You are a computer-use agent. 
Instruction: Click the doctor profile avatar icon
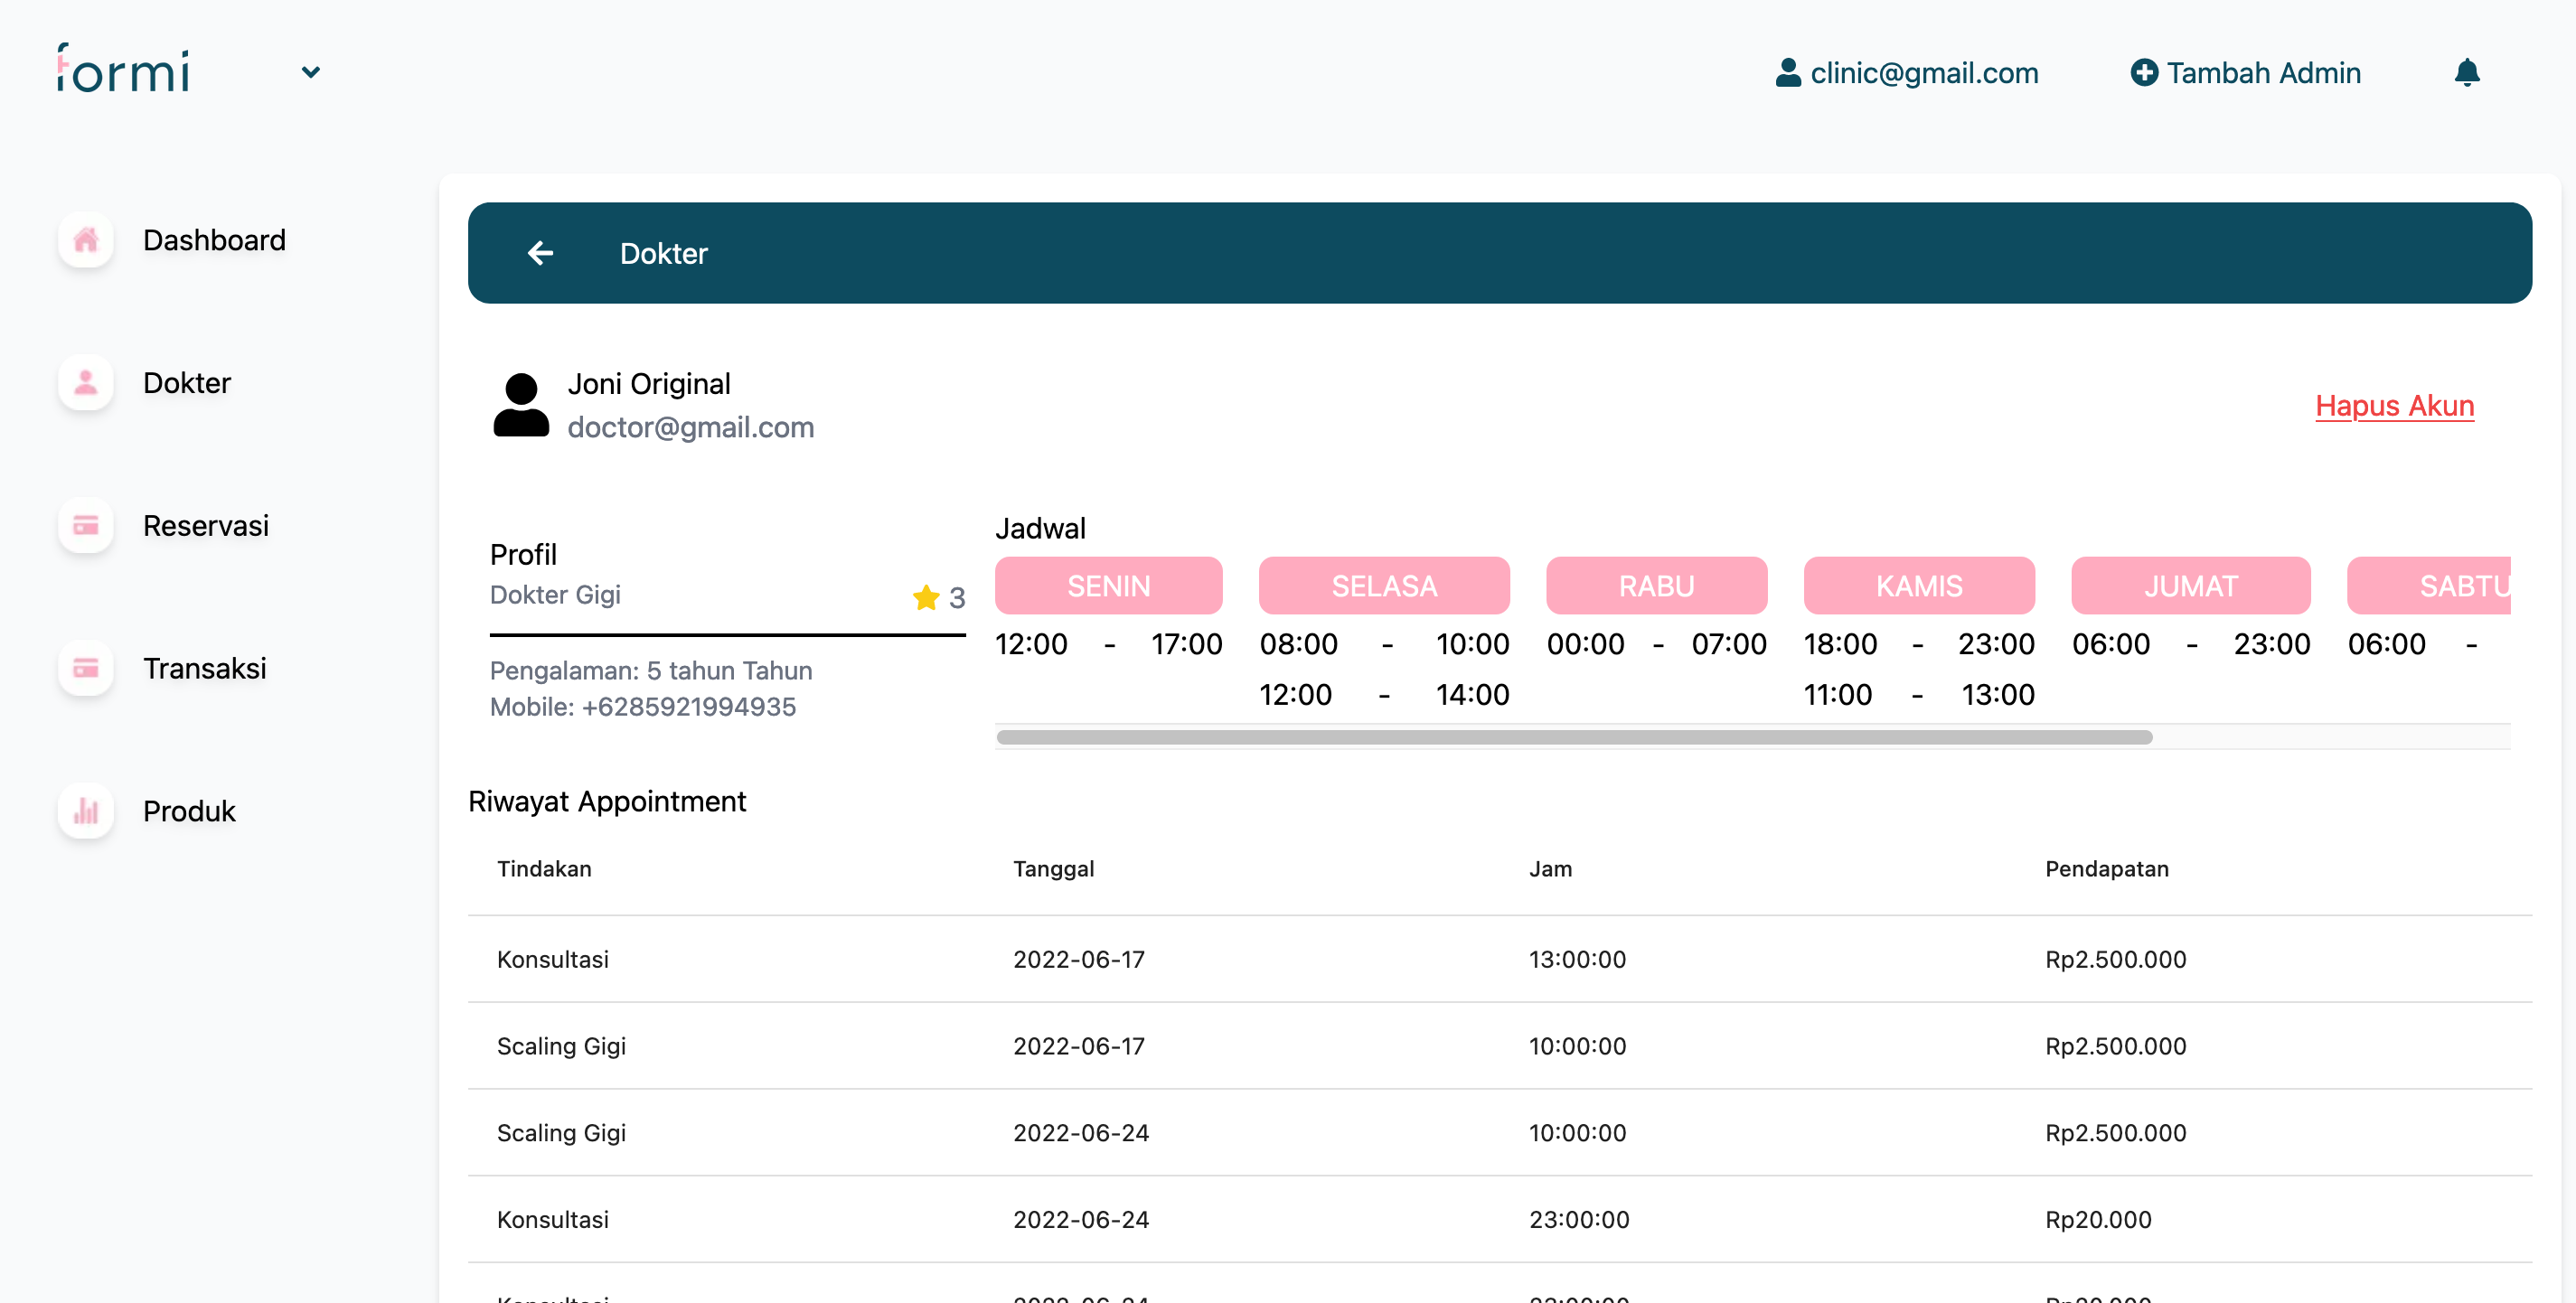pyautogui.click(x=521, y=405)
